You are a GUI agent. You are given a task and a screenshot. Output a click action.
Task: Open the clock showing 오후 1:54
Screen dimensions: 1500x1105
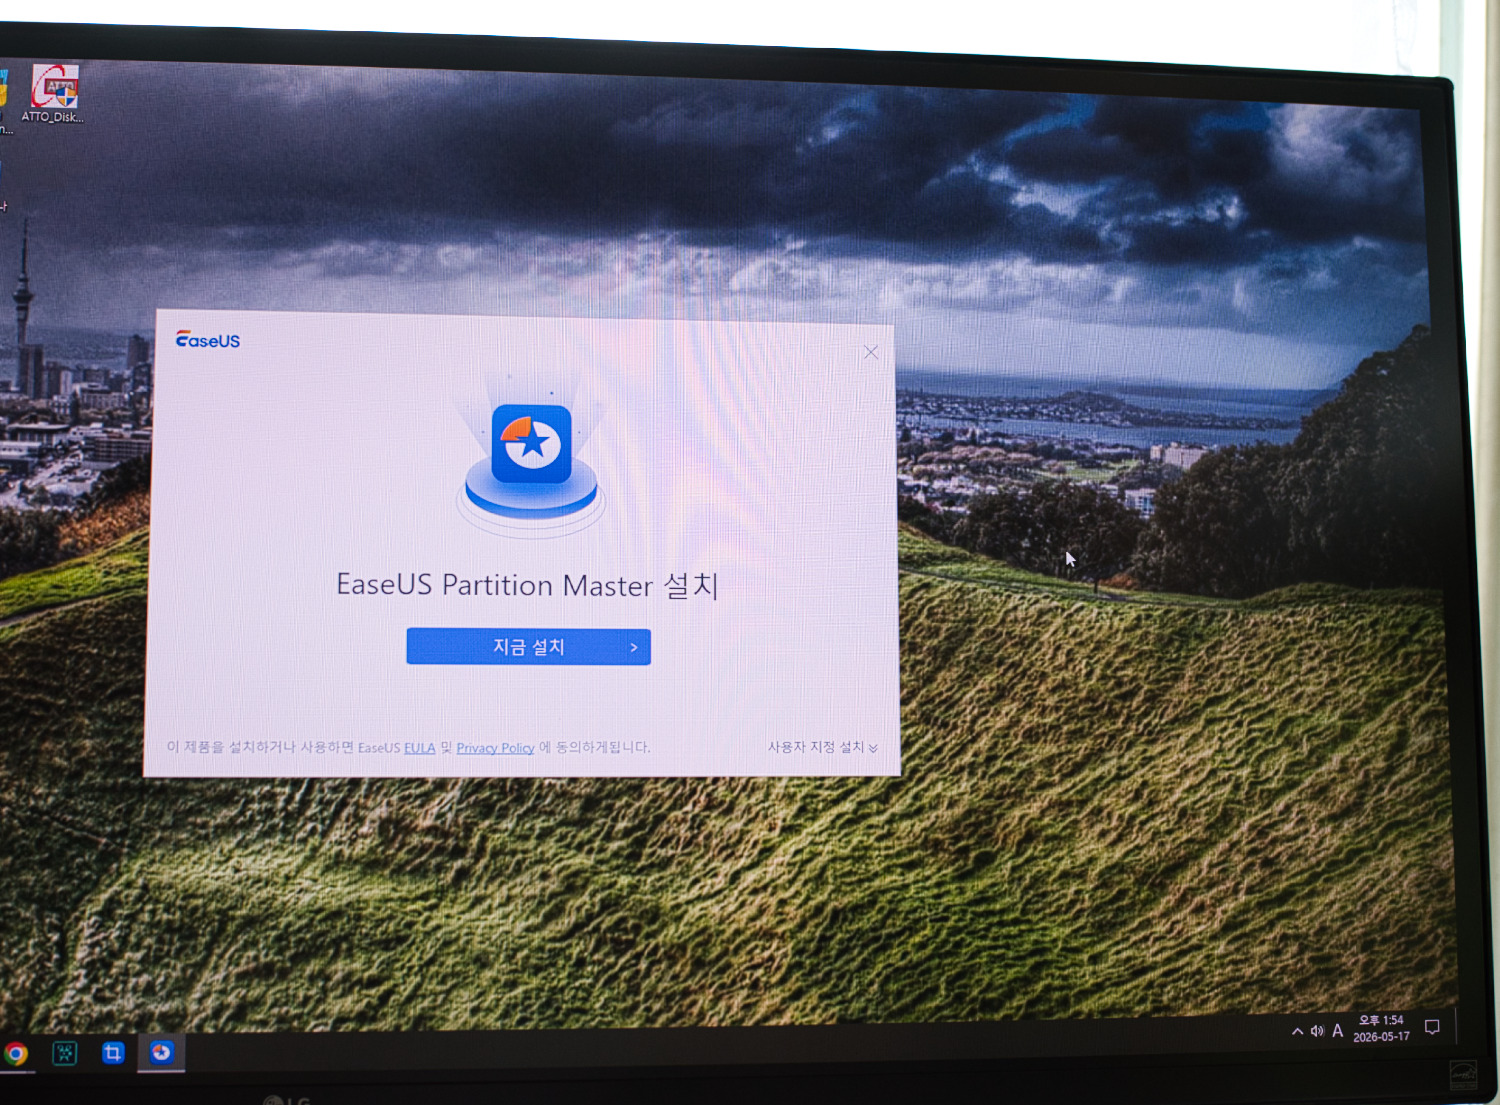(x=1381, y=1028)
